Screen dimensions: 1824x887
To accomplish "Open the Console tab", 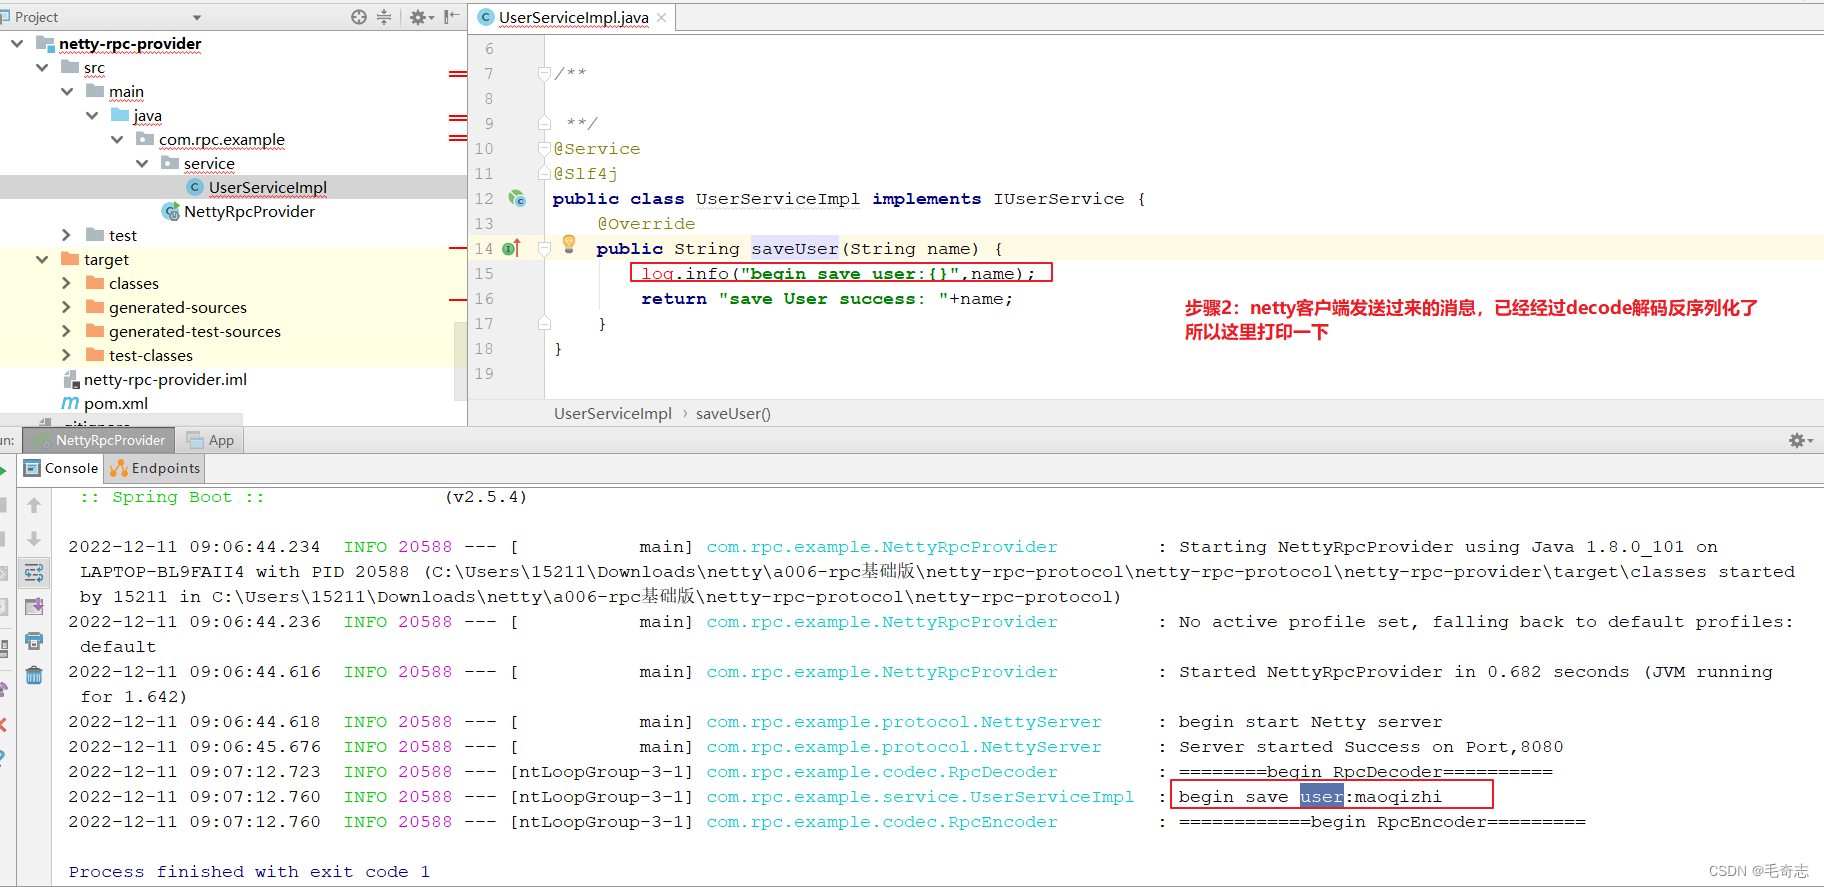I will click(61, 468).
